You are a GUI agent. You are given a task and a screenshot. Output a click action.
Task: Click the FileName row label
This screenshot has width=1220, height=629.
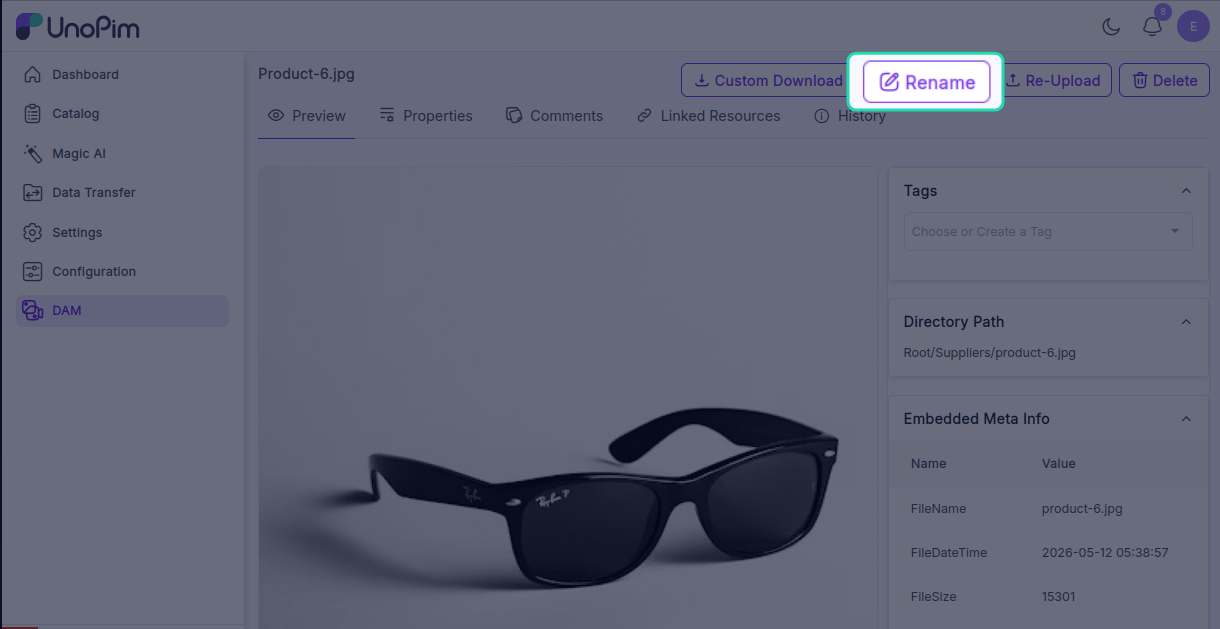coord(938,509)
